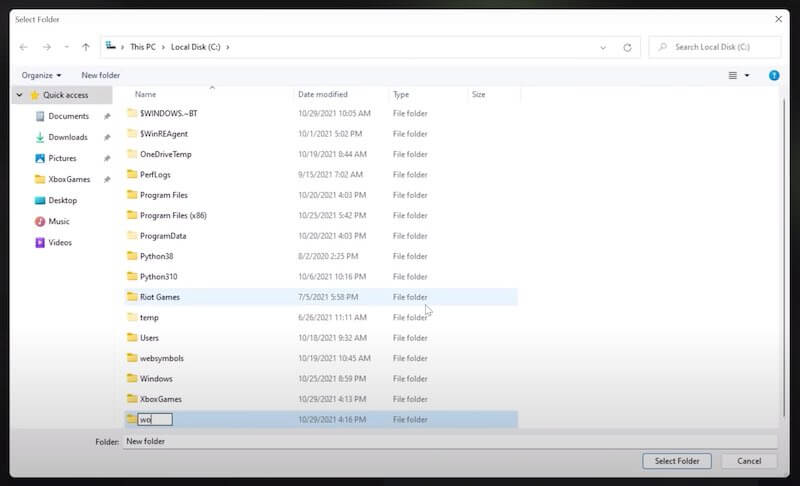
Task: Open the Organize menu
Action: [41, 75]
